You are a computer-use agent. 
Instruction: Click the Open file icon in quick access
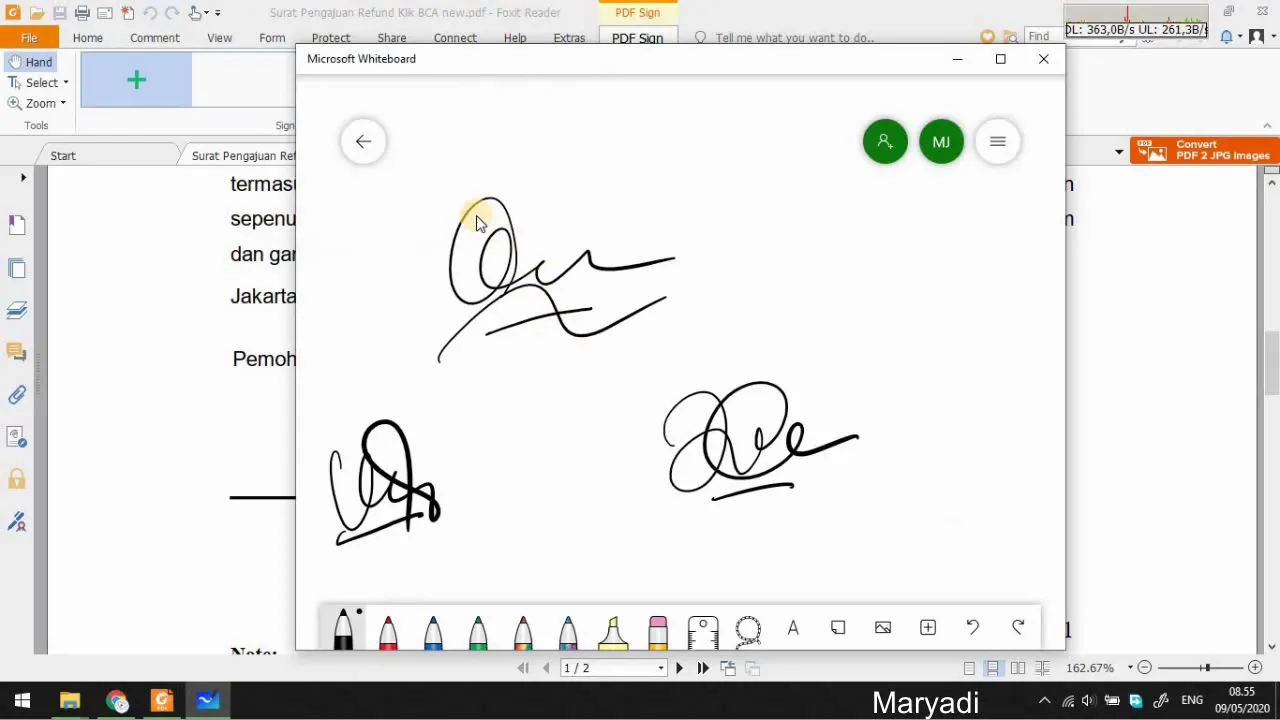(x=37, y=13)
